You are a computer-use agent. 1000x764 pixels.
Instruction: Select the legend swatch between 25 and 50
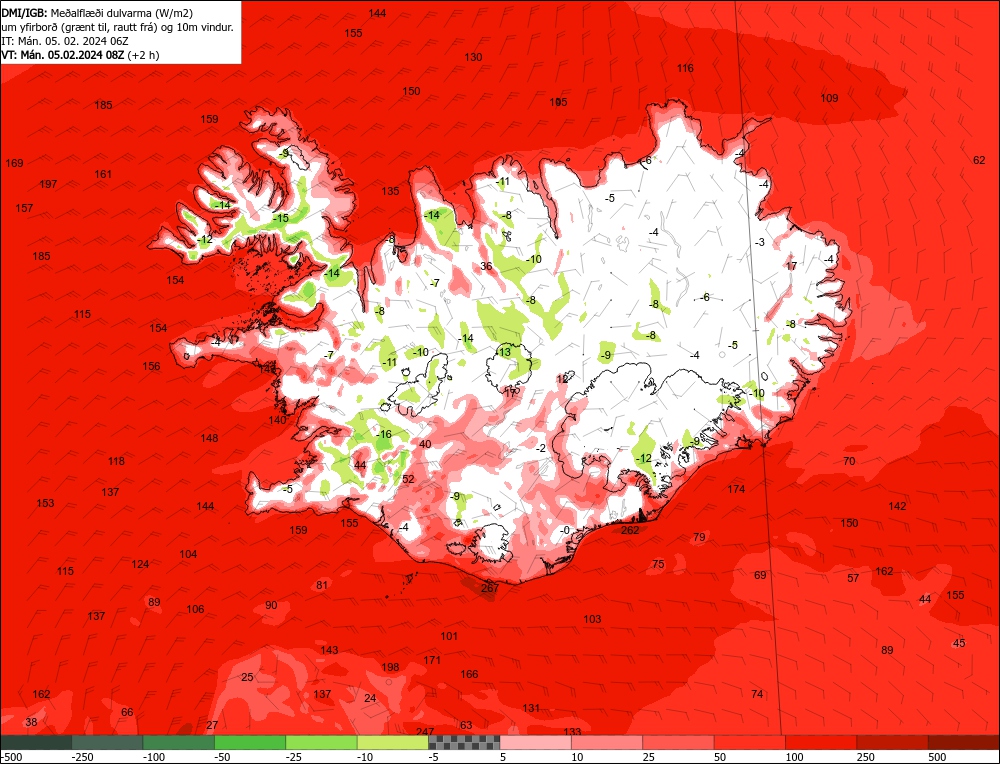(x=679, y=742)
